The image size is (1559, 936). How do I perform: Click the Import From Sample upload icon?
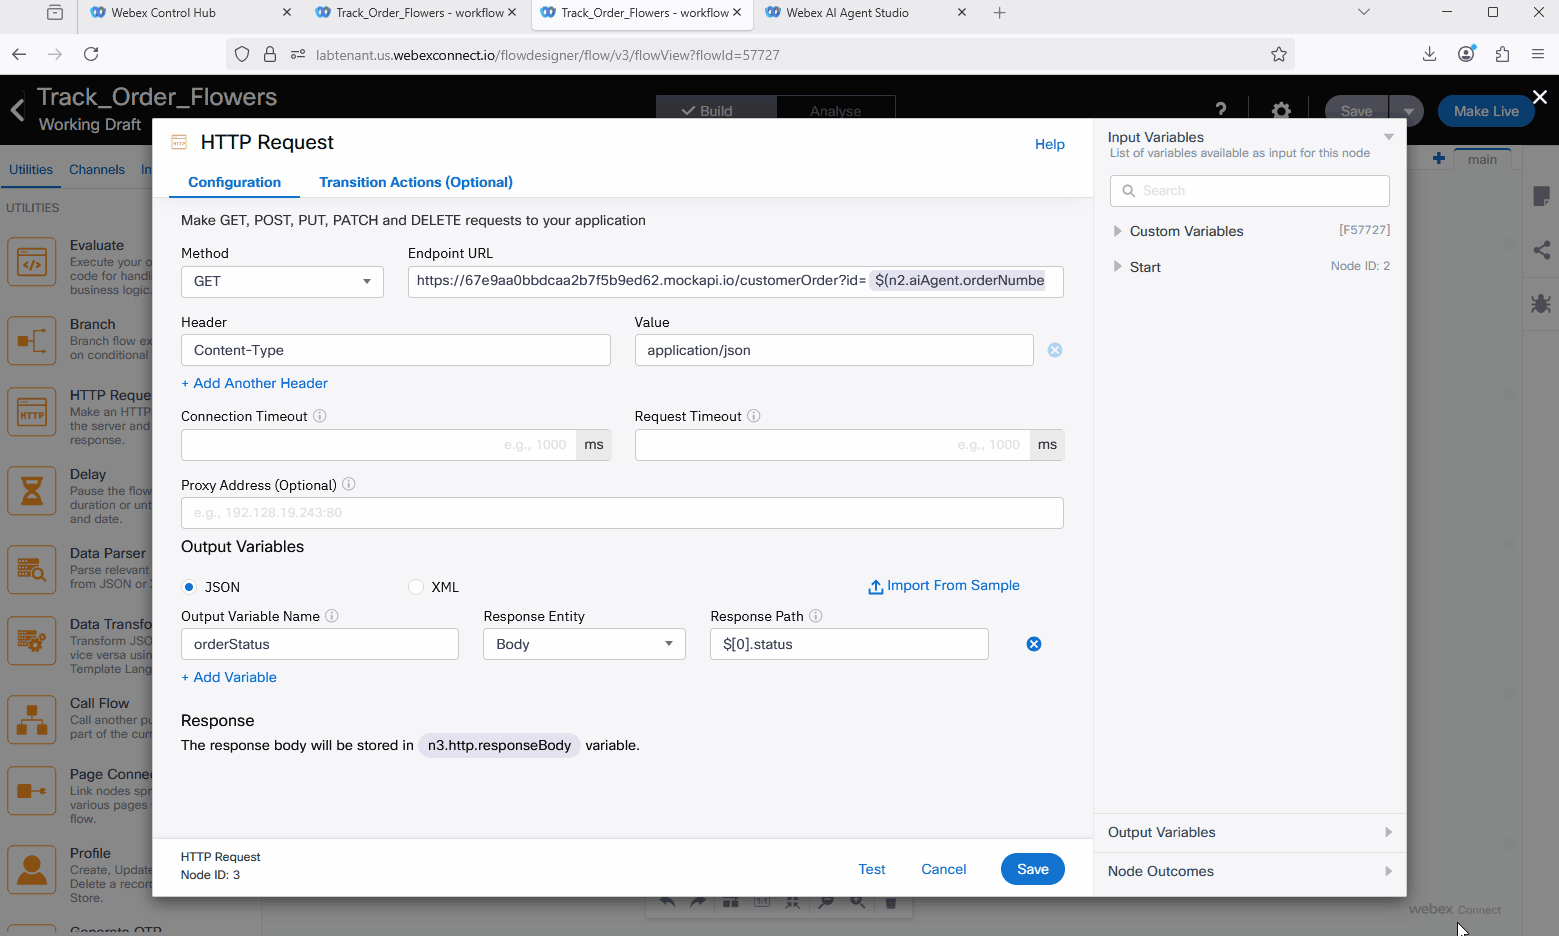875,587
